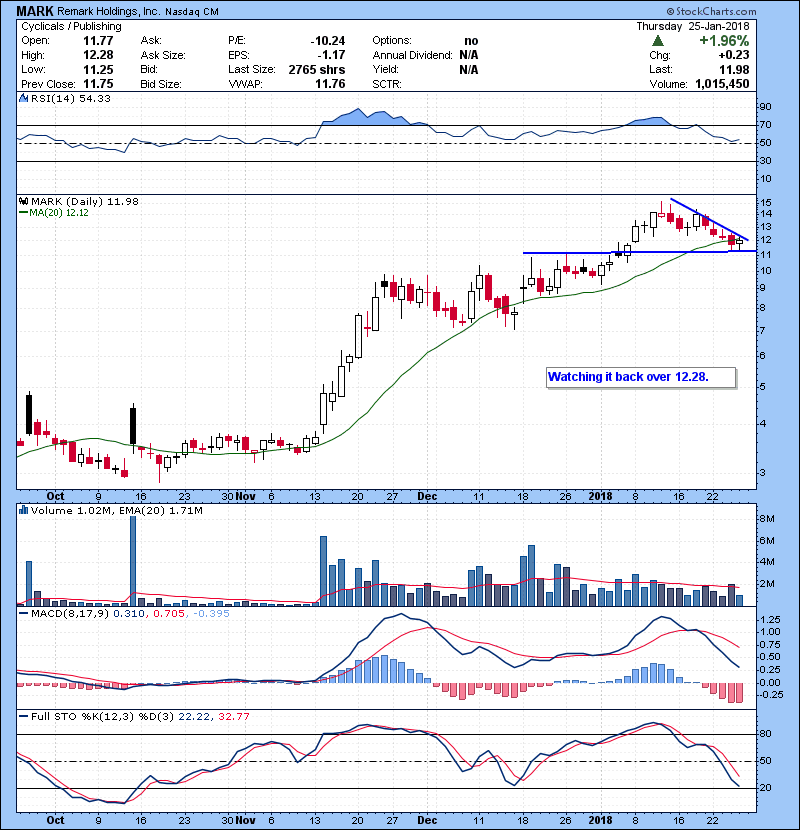
Task: Click the StockCharts.com copyright text
Action: [x=711, y=11]
